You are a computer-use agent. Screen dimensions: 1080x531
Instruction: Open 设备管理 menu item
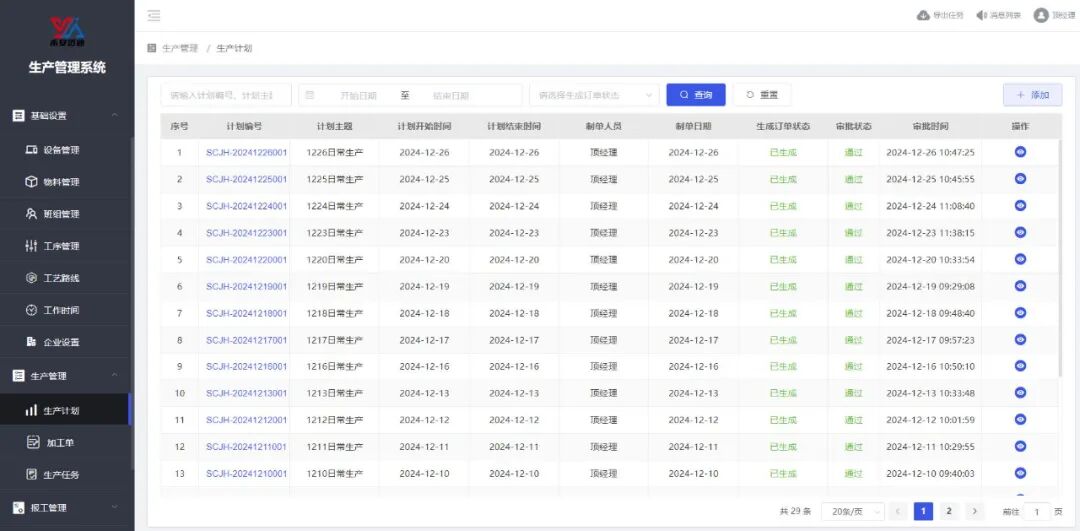(64, 149)
